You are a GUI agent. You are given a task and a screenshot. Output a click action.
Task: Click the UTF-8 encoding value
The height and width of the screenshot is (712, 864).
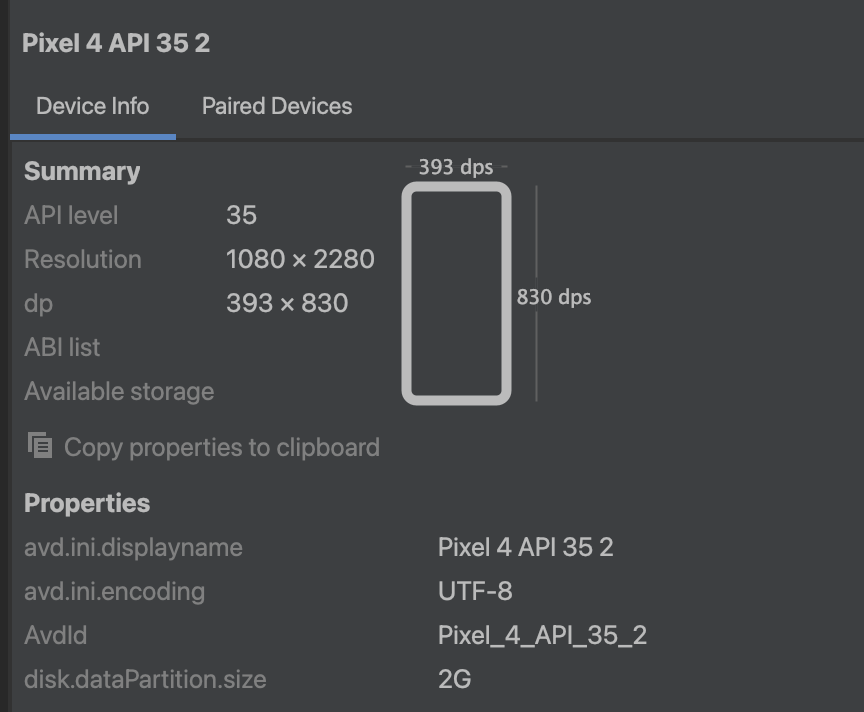[x=475, y=591]
